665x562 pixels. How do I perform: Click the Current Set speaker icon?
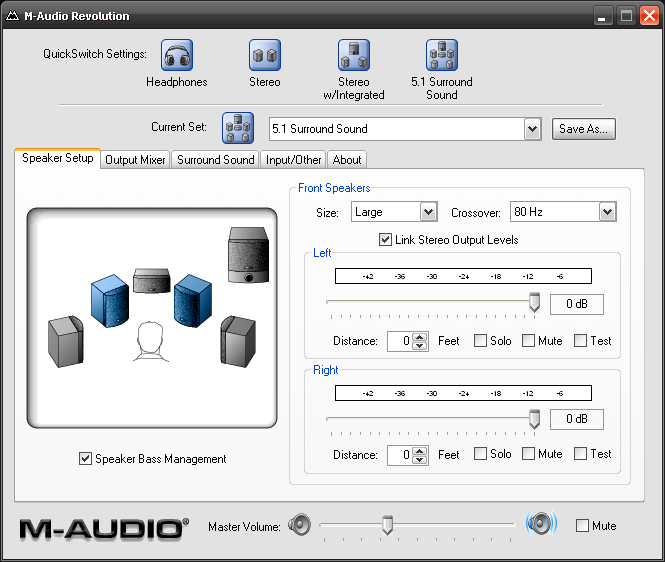[238, 128]
